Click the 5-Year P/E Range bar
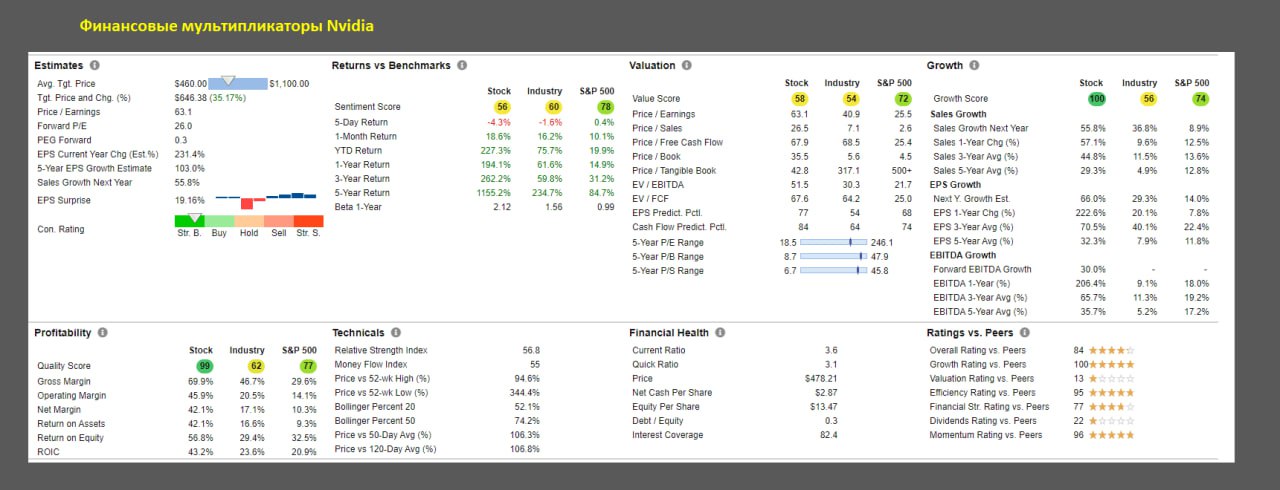 coord(834,242)
